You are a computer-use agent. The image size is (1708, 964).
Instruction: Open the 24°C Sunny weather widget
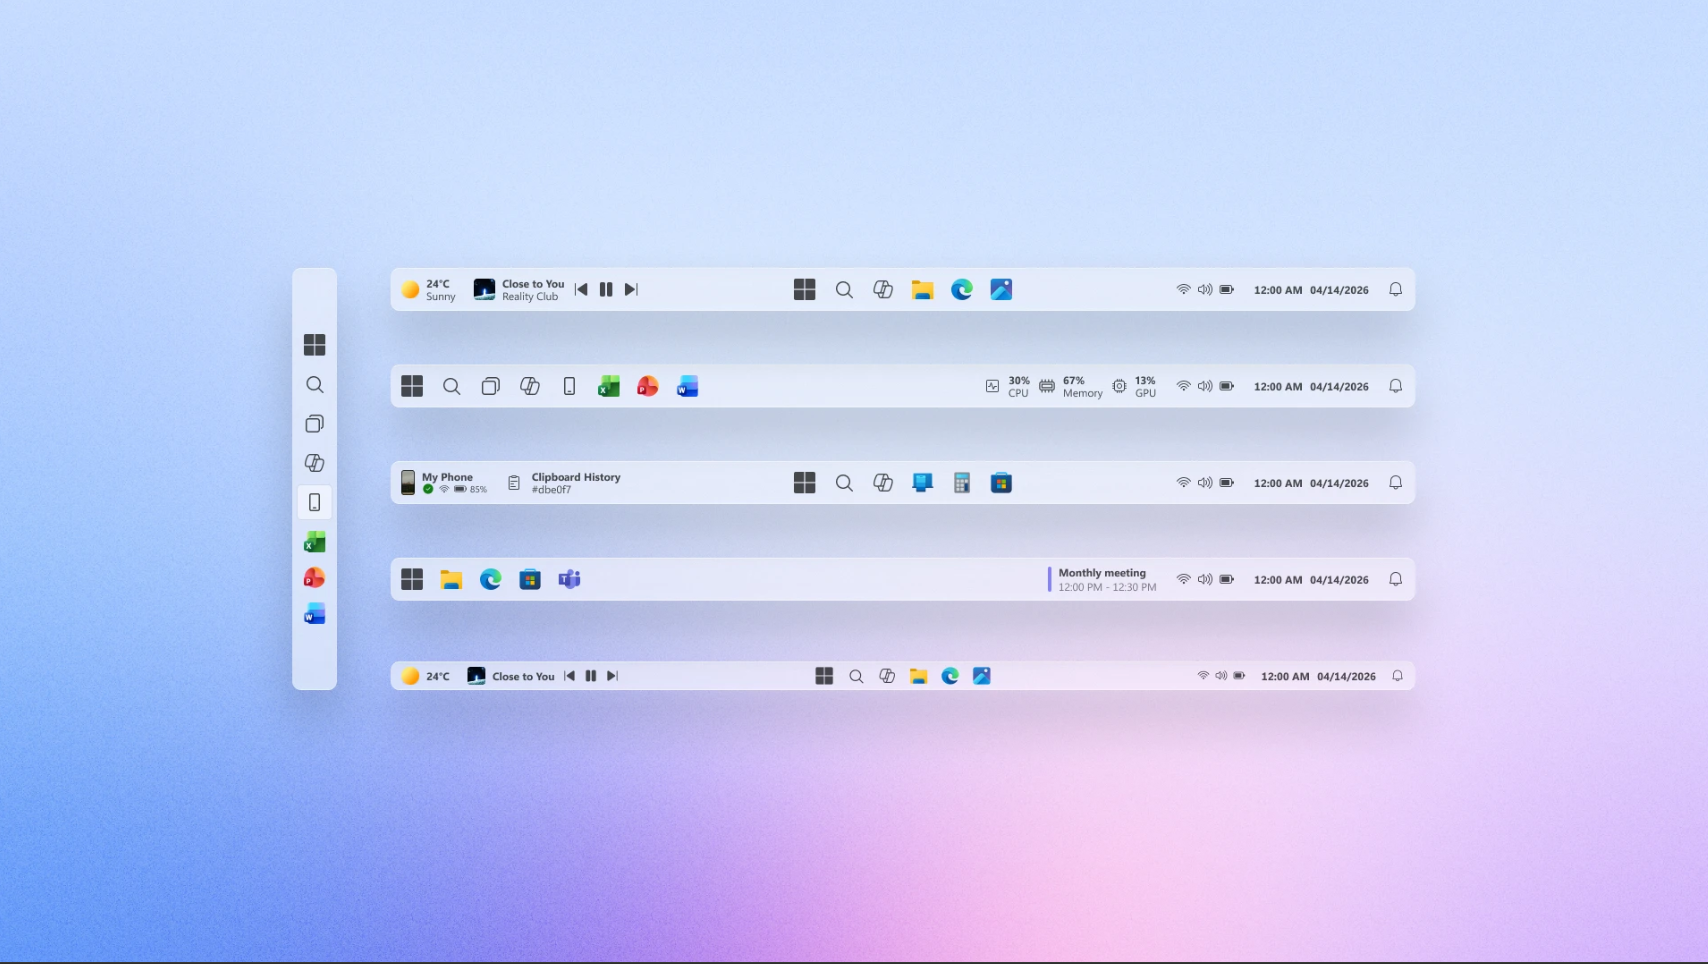(428, 290)
